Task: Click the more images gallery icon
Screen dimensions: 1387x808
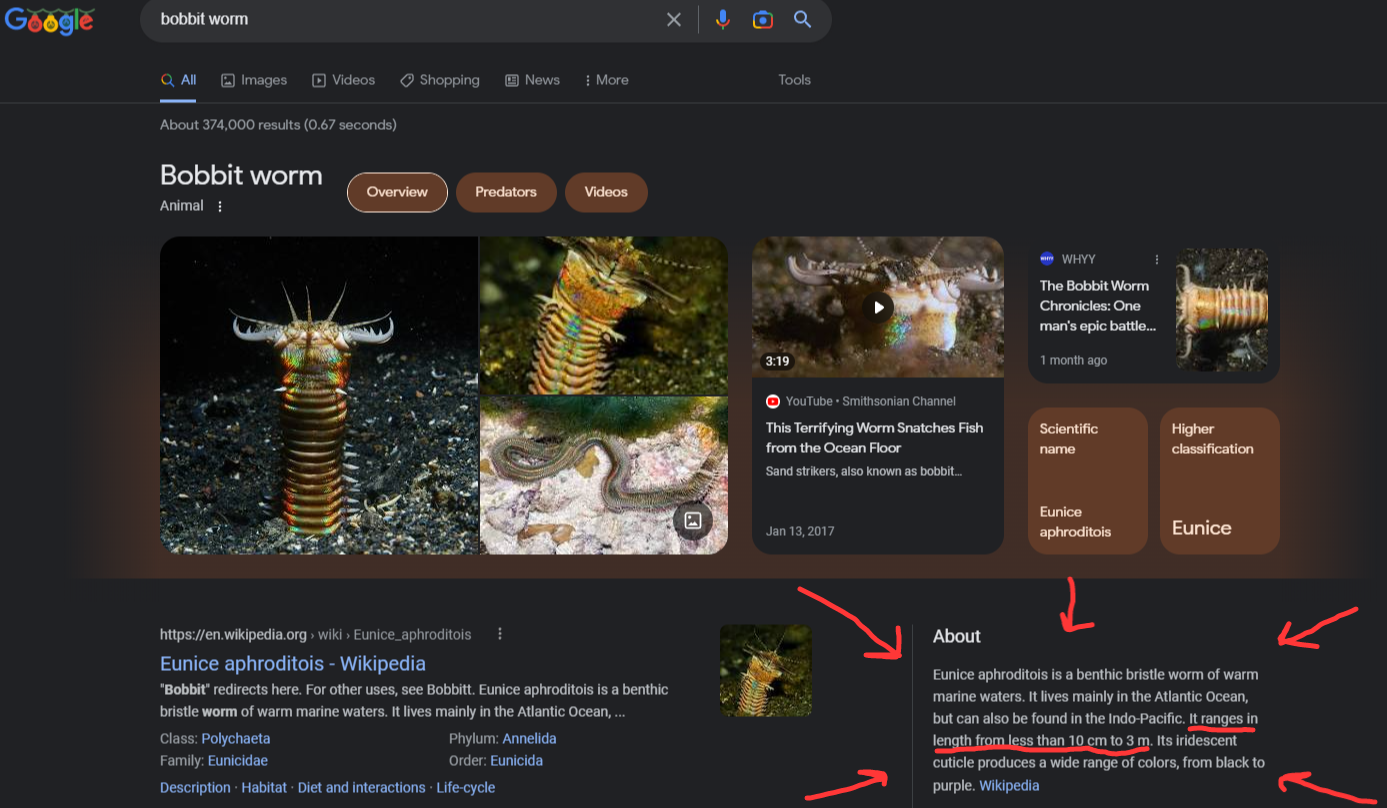Action: coord(692,519)
